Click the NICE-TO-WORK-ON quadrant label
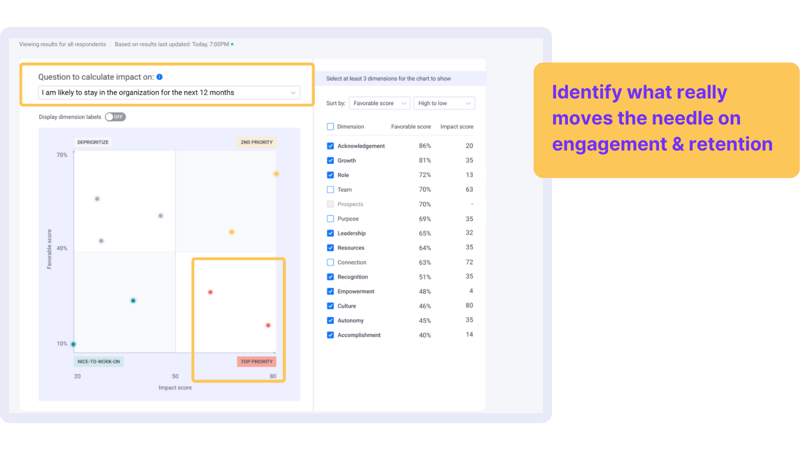This screenshot has width=800, height=450. click(98, 362)
